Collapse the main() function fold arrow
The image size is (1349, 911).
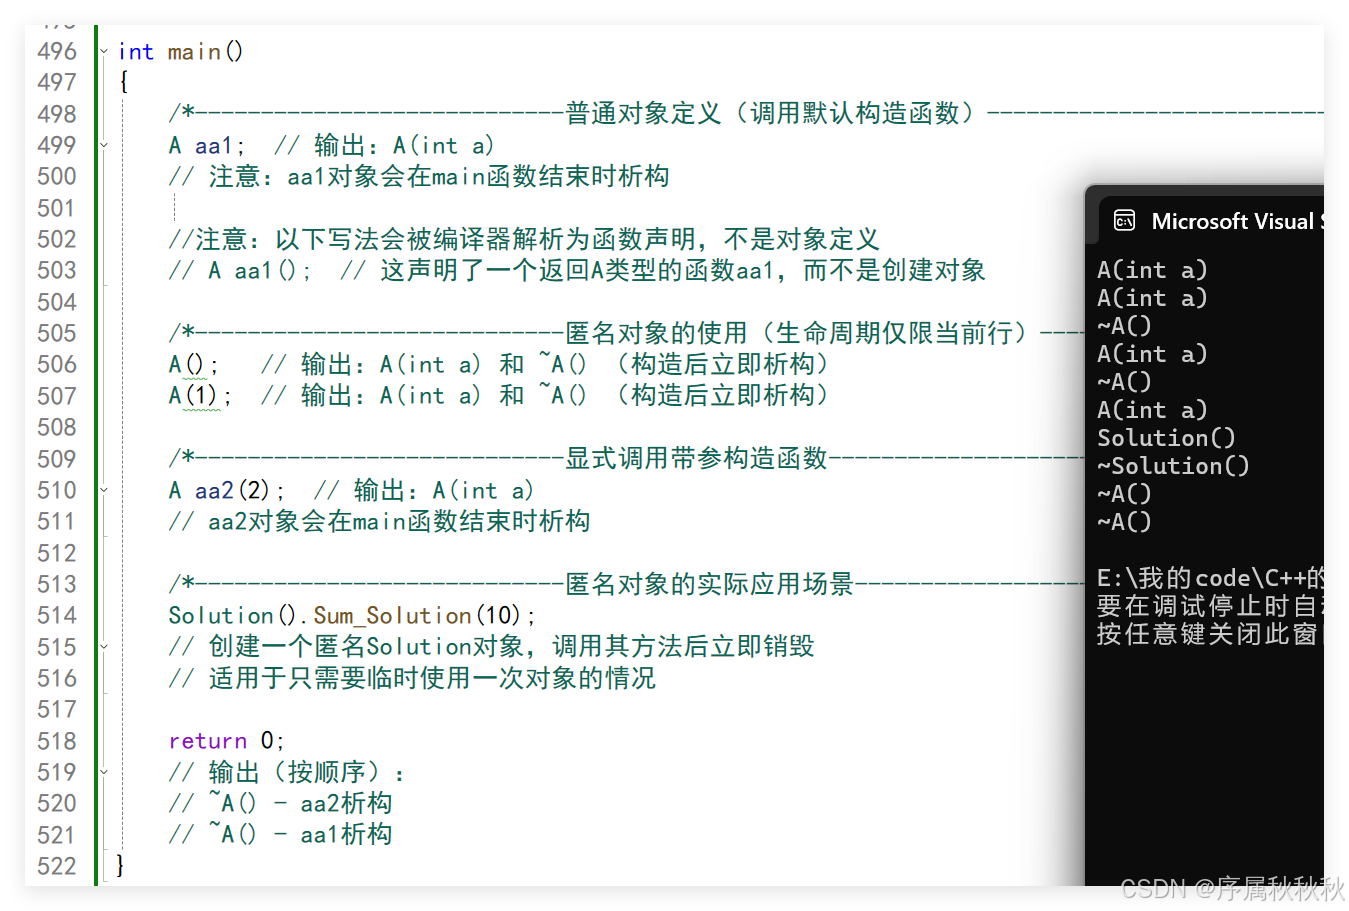point(104,51)
